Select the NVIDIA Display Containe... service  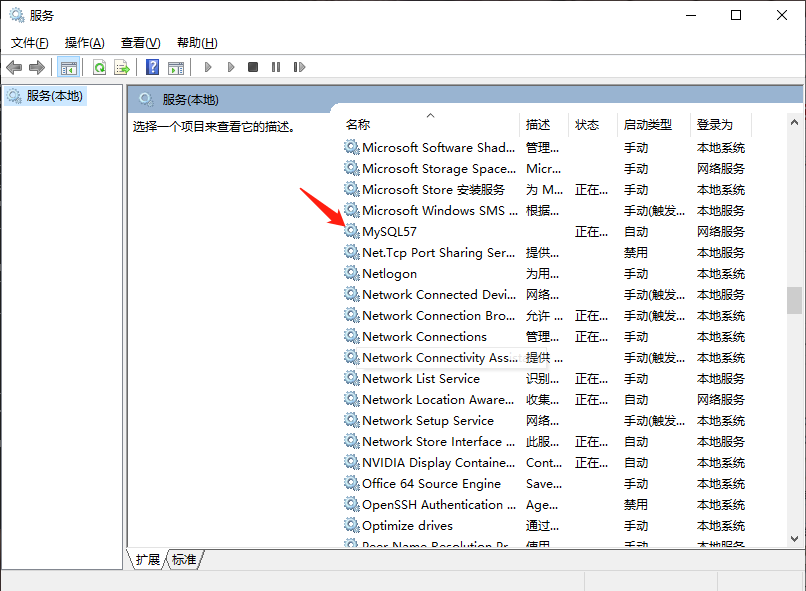(x=438, y=463)
